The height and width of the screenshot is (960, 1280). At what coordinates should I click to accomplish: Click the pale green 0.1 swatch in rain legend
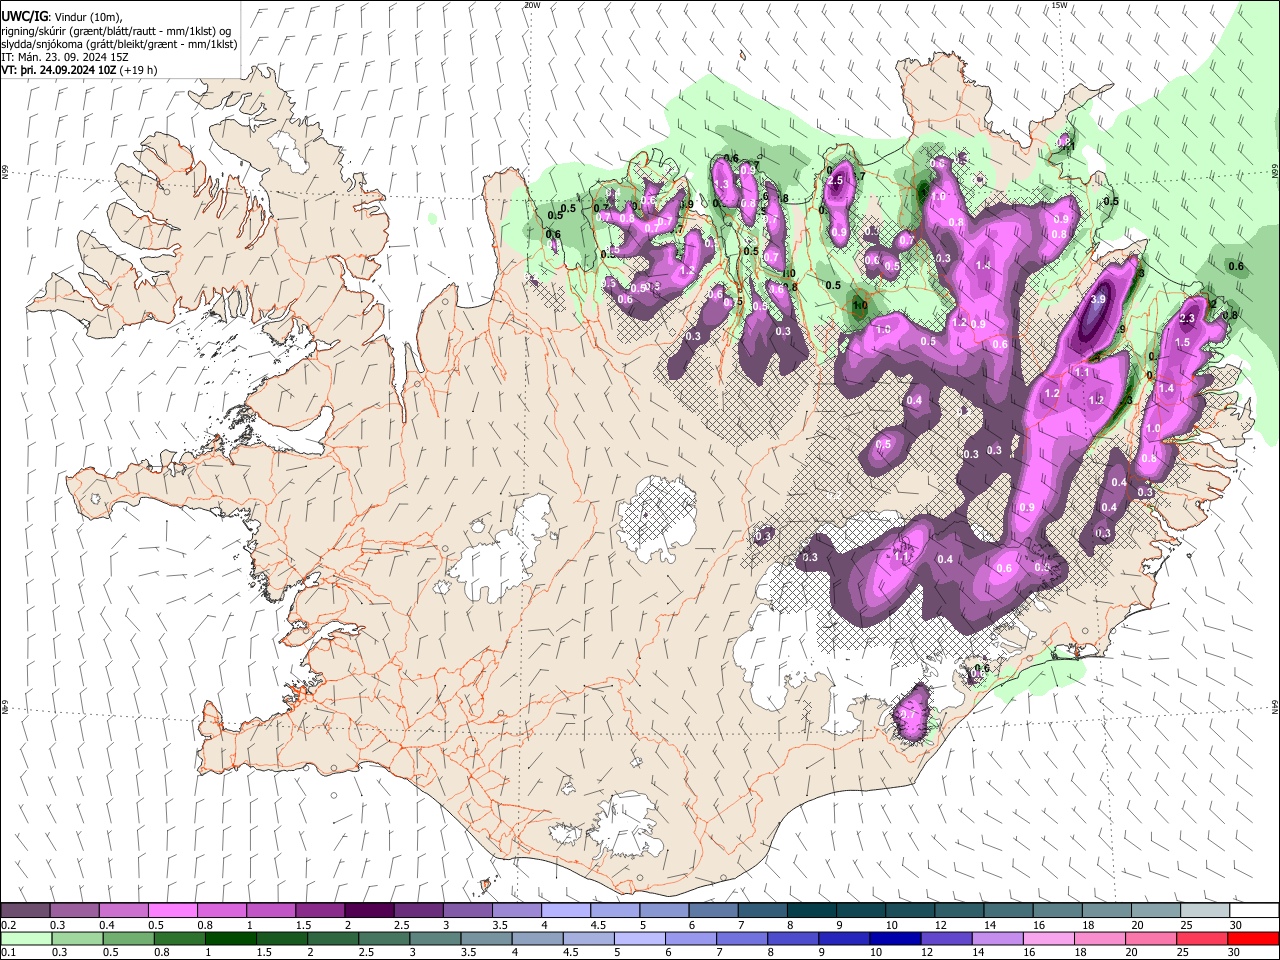[x=25, y=938]
